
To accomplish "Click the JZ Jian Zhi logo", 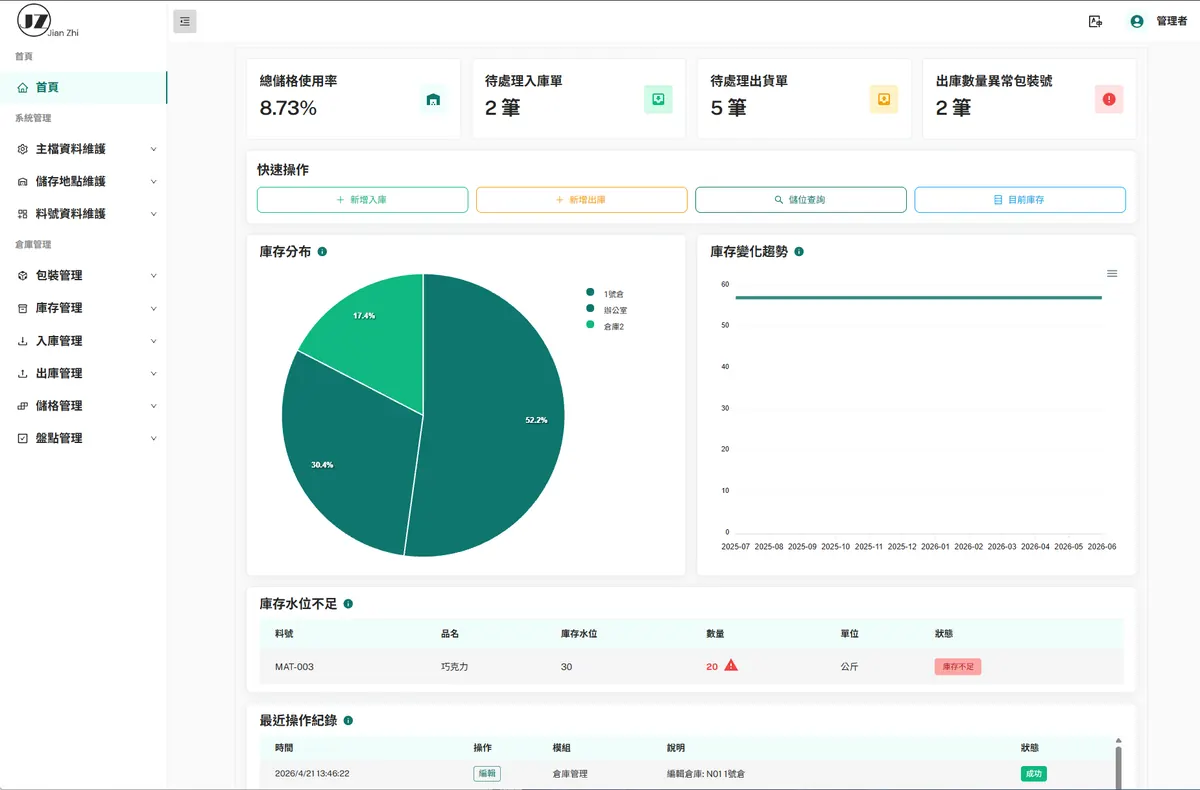I will coord(47,22).
